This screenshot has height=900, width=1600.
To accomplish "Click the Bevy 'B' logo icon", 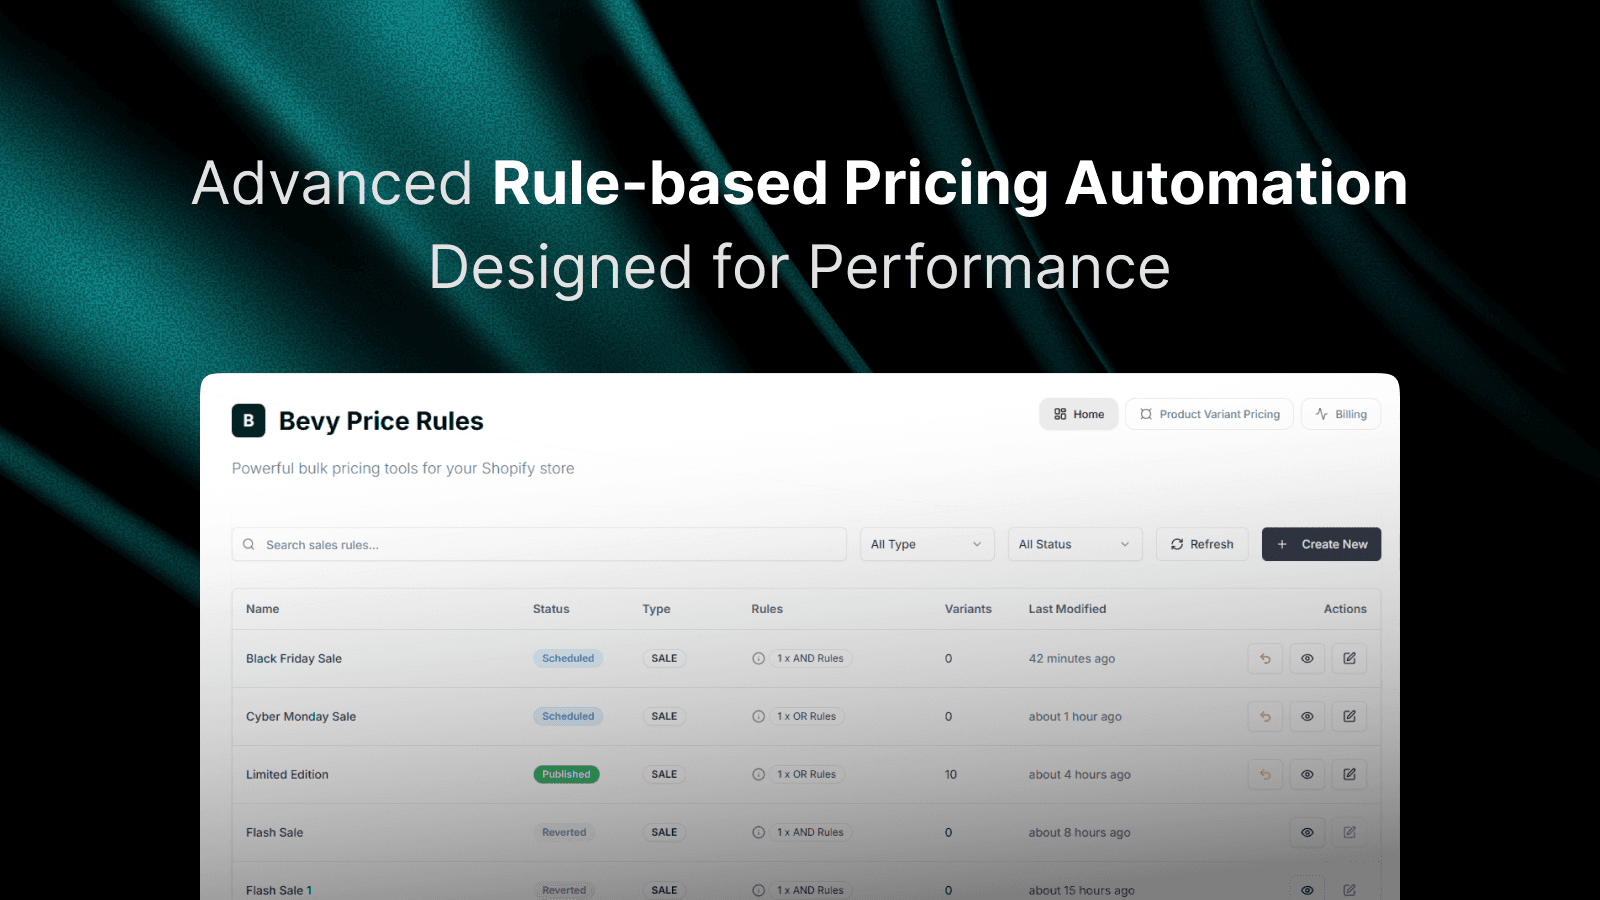I will pos(249,421).
